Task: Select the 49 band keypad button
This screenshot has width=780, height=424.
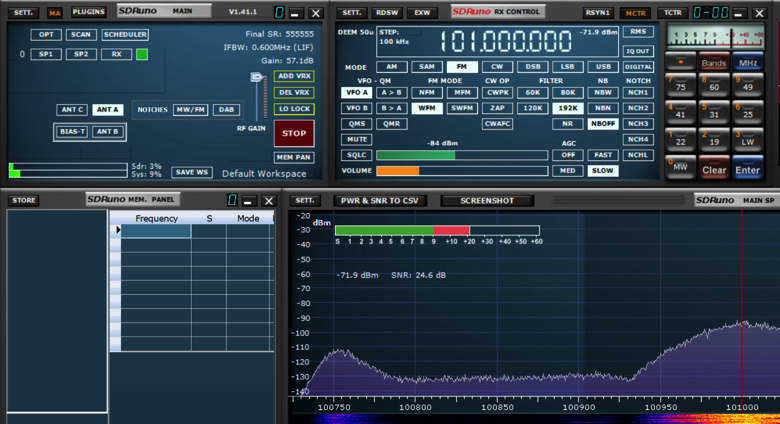Action: click(x=748, y=87)
